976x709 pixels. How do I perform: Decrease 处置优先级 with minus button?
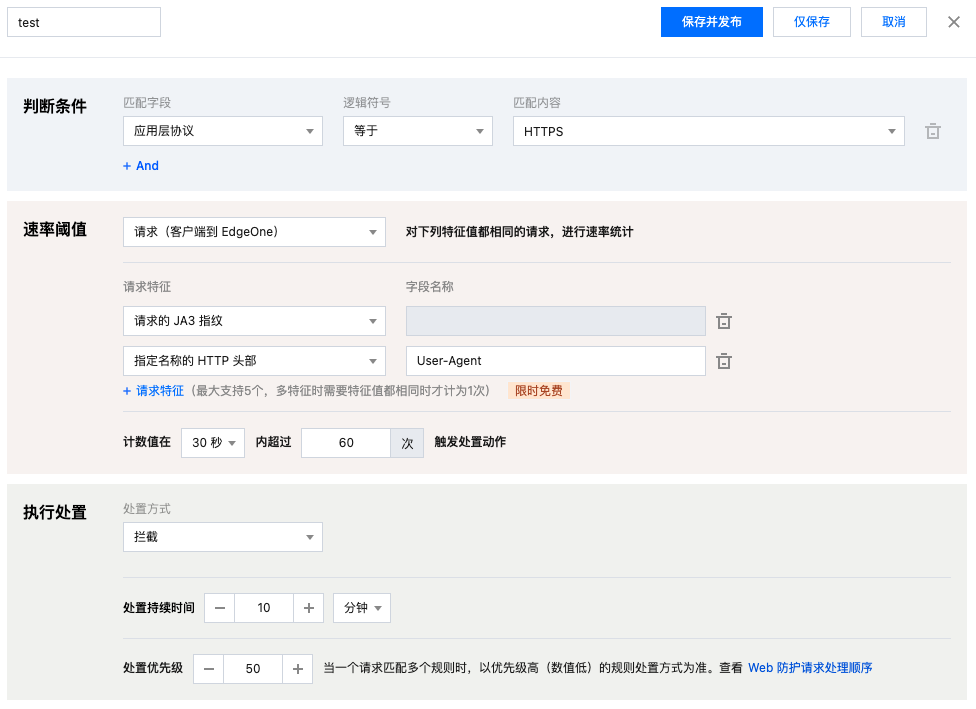pyautogui.click(x=208, y=668)
